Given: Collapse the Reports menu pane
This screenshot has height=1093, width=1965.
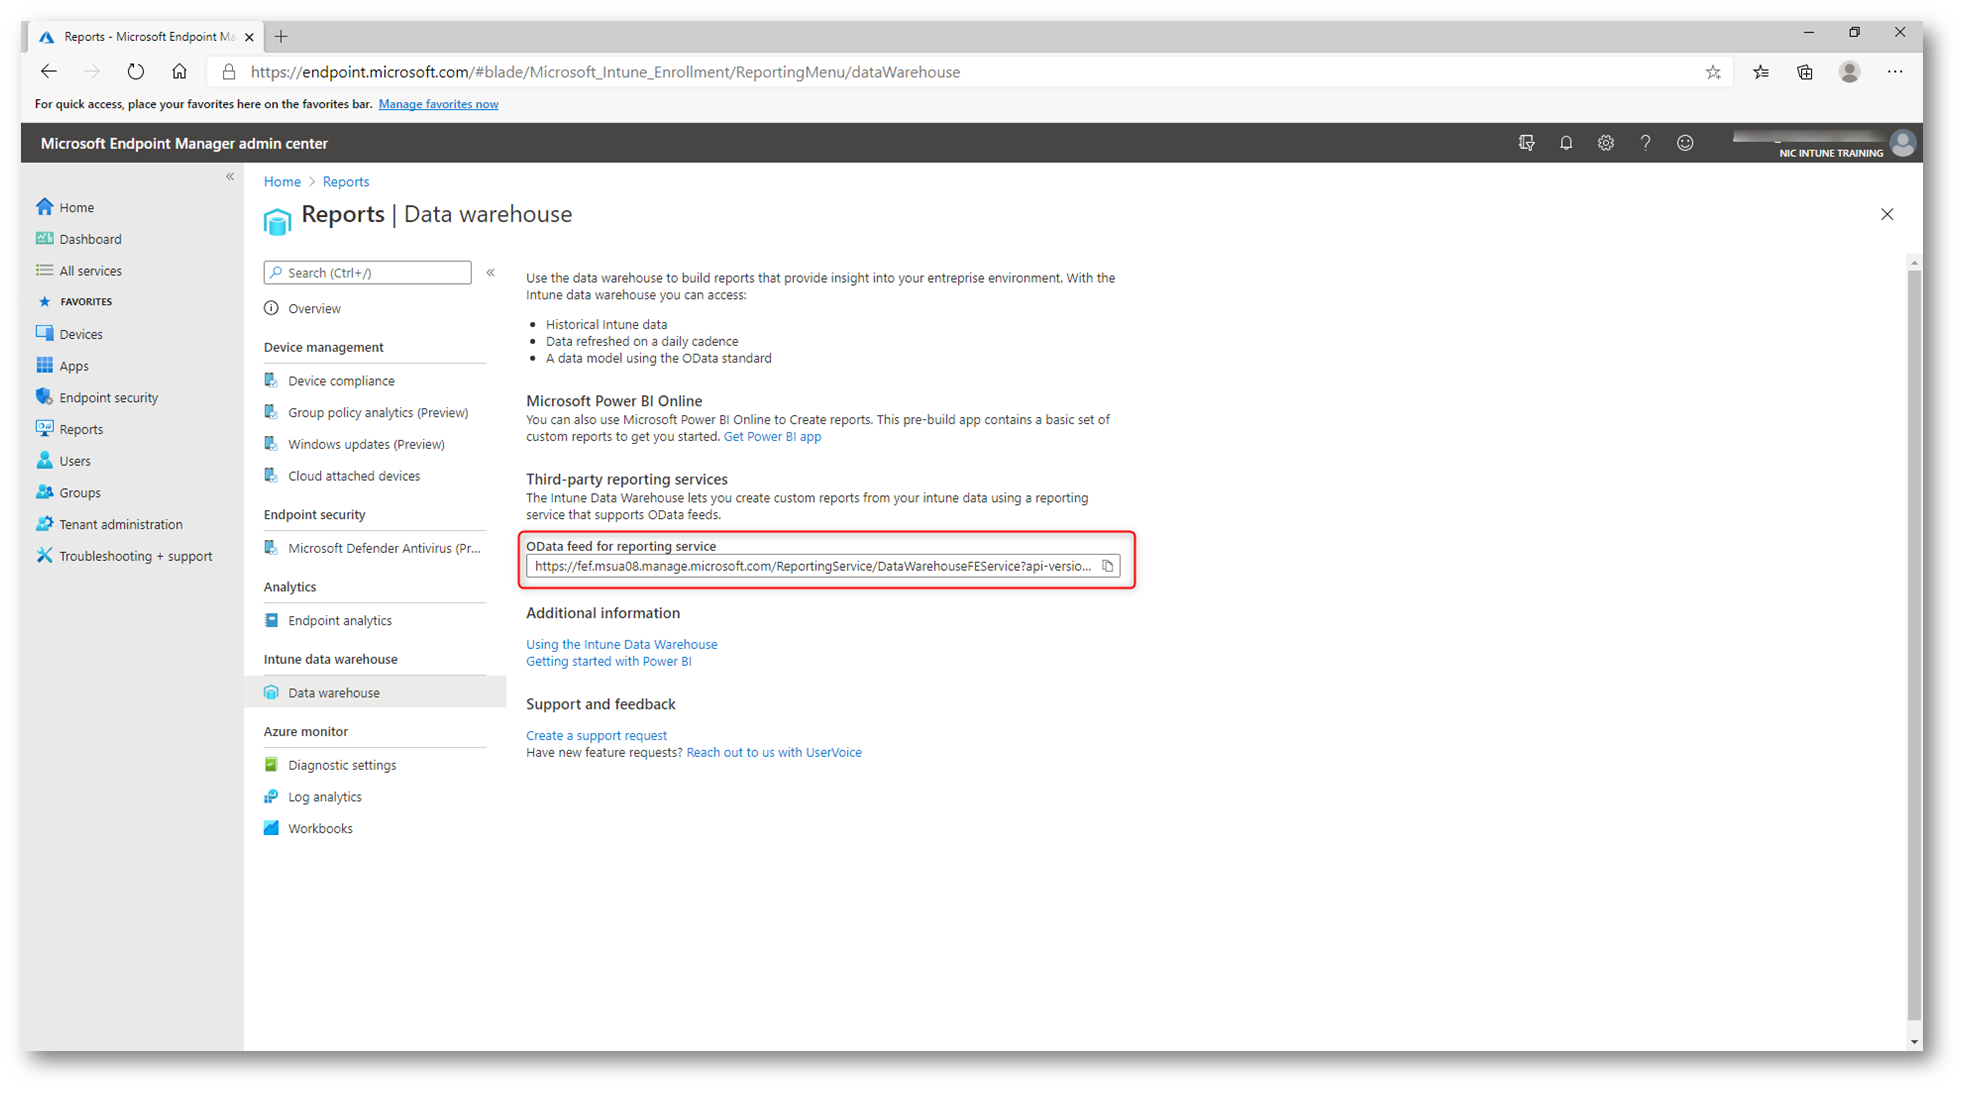Looking at the screenshot, I should (491, 273).
